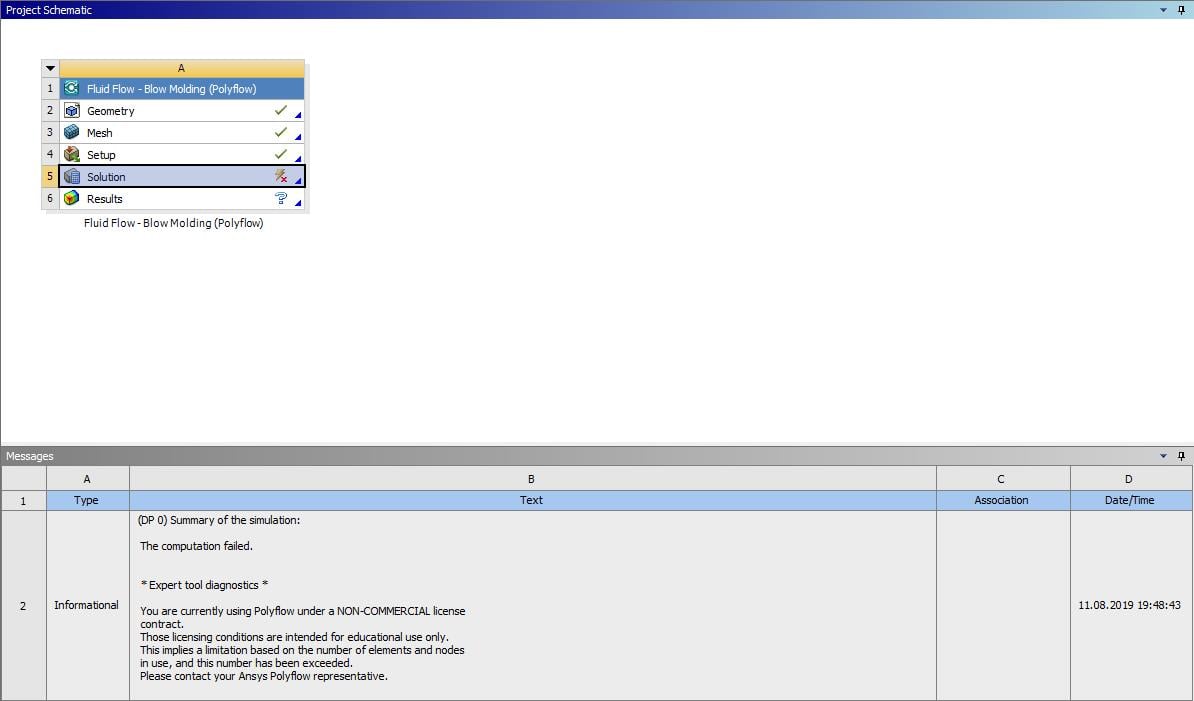Open the Project Schematic panel options dropdown
1194x701 pixels.
coord(1164,10)
